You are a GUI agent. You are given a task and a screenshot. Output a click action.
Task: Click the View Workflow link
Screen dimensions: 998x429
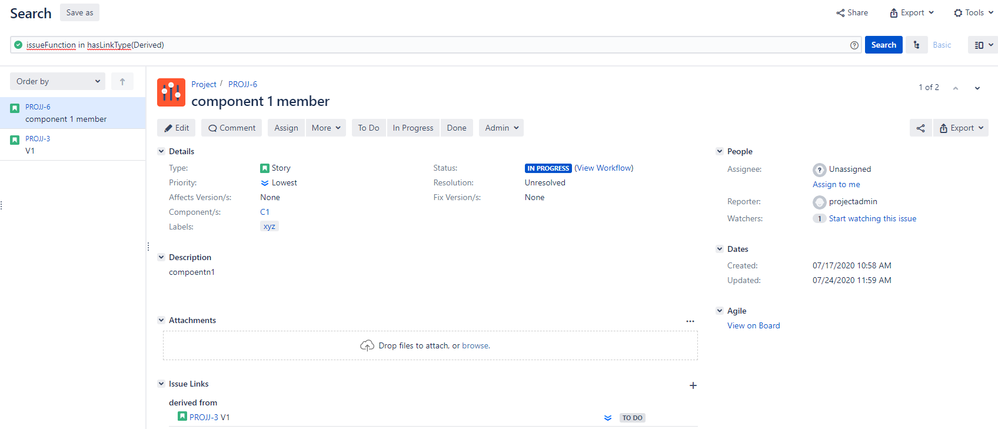coord(604,168)
